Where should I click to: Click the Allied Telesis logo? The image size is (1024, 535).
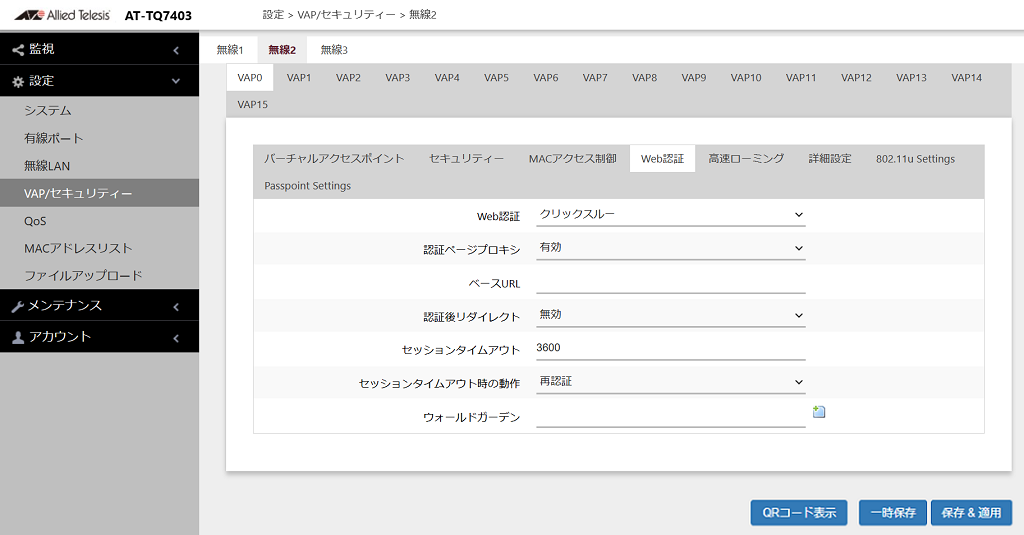pyautogui.click(x=63, y=14)
